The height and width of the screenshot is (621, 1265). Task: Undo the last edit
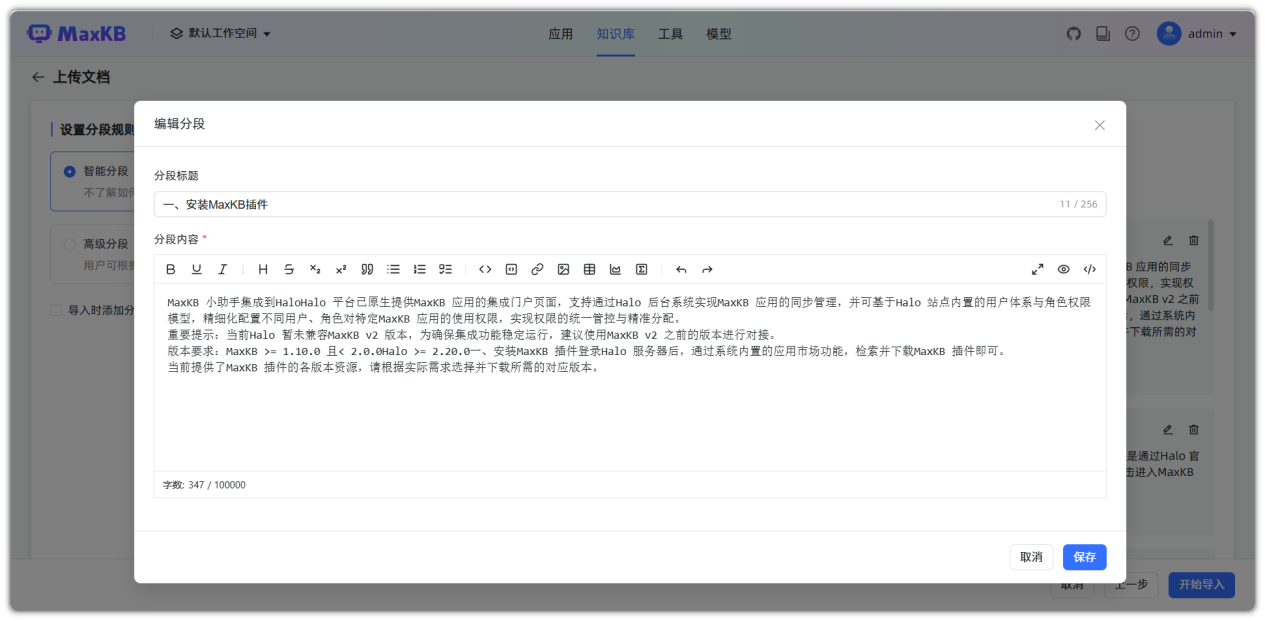(x=681, y=269)
